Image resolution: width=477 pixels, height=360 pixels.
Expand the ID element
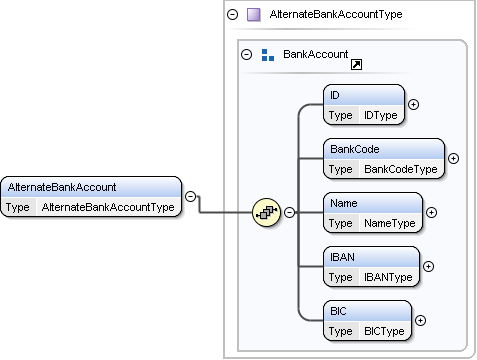pyautogui.click(x=413, y=105)
